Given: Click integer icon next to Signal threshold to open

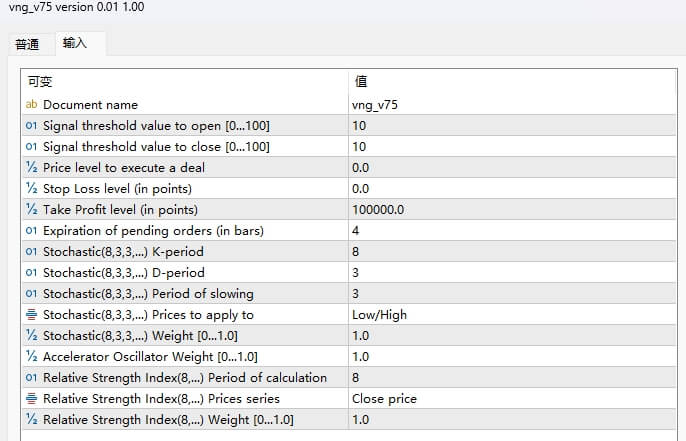Looking at the screenshot, I should (31, 126).
